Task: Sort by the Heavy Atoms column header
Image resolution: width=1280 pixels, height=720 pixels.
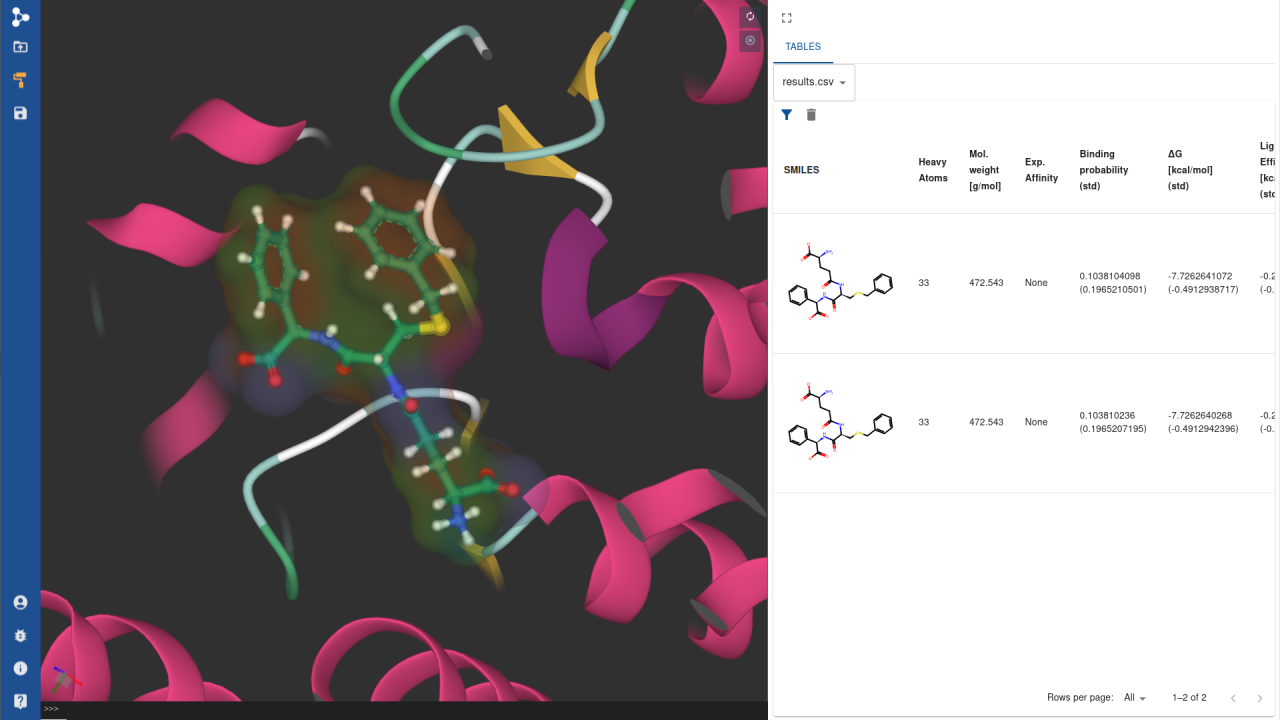Action: [933, 170]
